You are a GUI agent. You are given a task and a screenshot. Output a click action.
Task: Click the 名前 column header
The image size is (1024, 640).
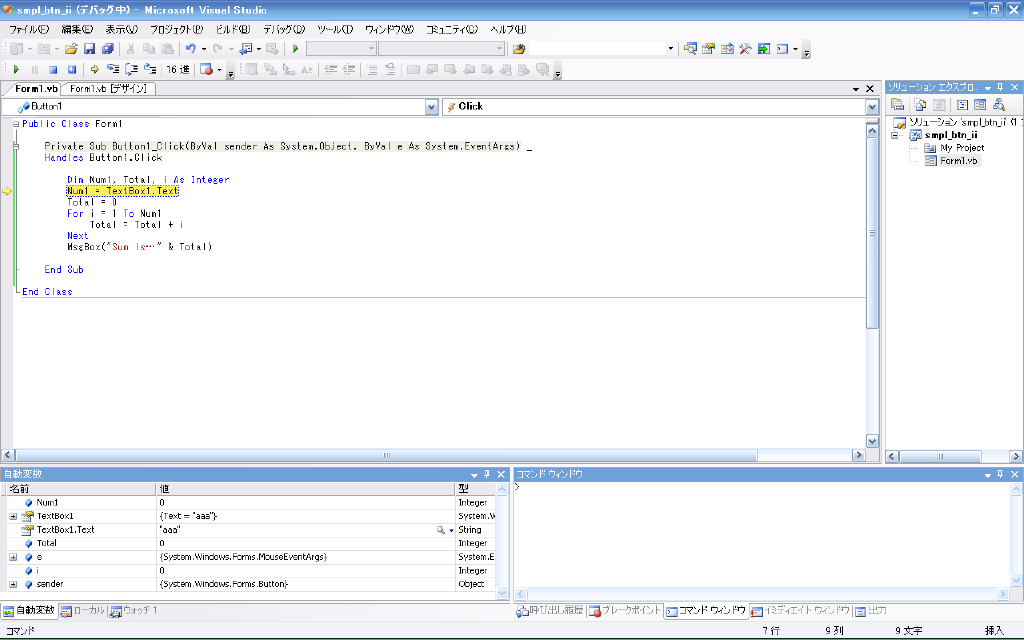pyautogui.click(x=80, y=488)
